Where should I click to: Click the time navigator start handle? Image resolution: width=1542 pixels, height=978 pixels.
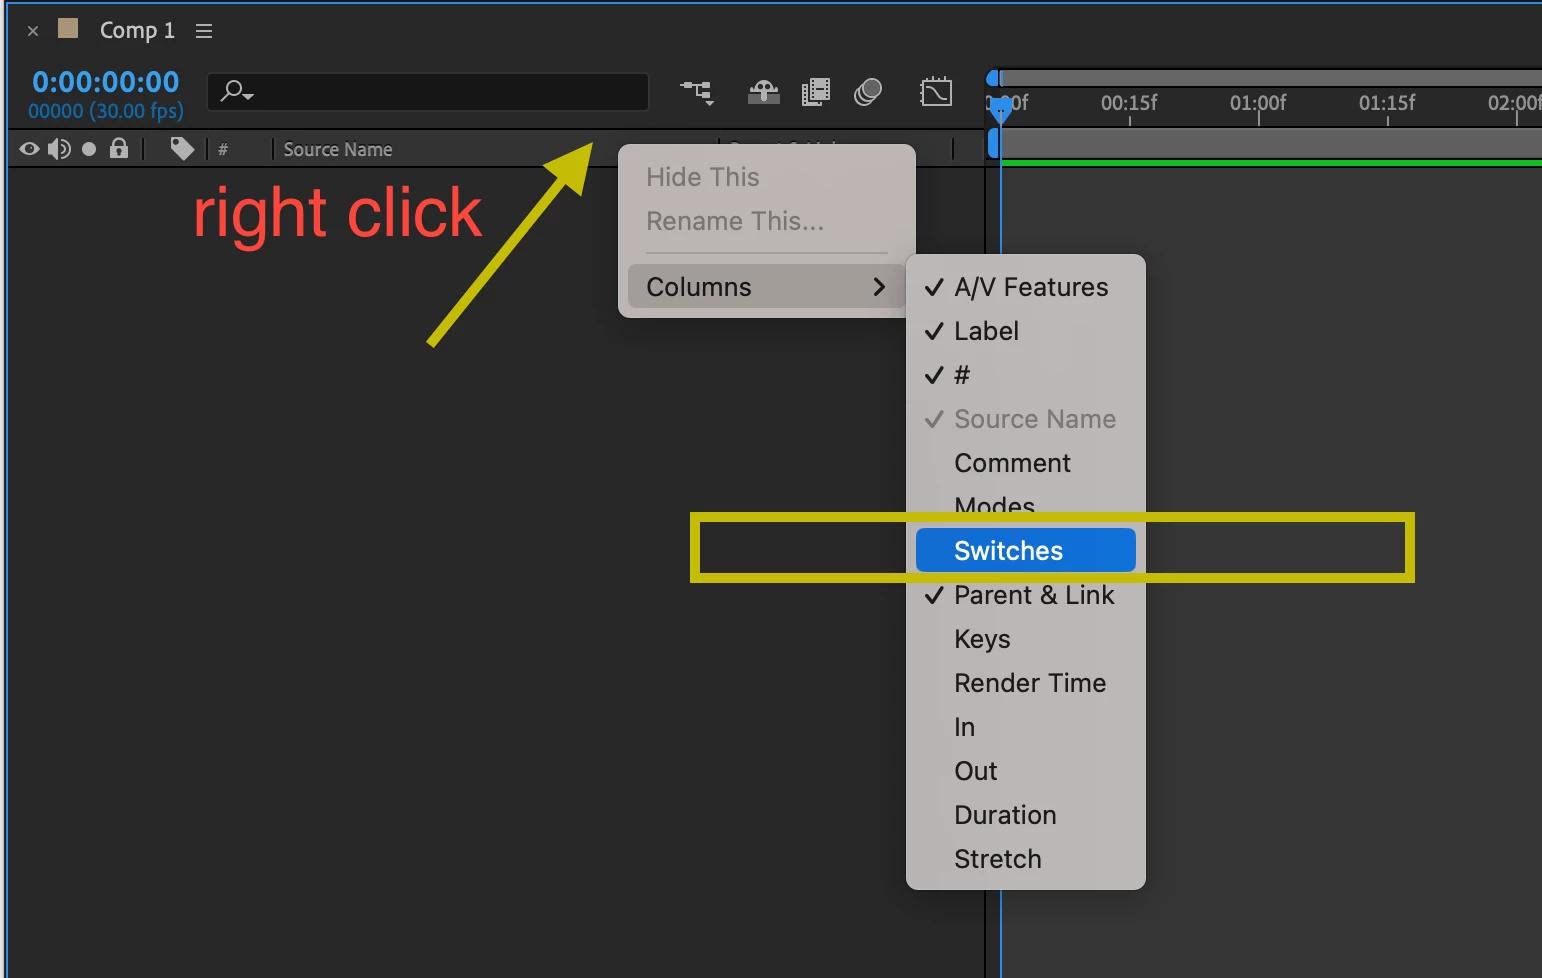point(992,78)
